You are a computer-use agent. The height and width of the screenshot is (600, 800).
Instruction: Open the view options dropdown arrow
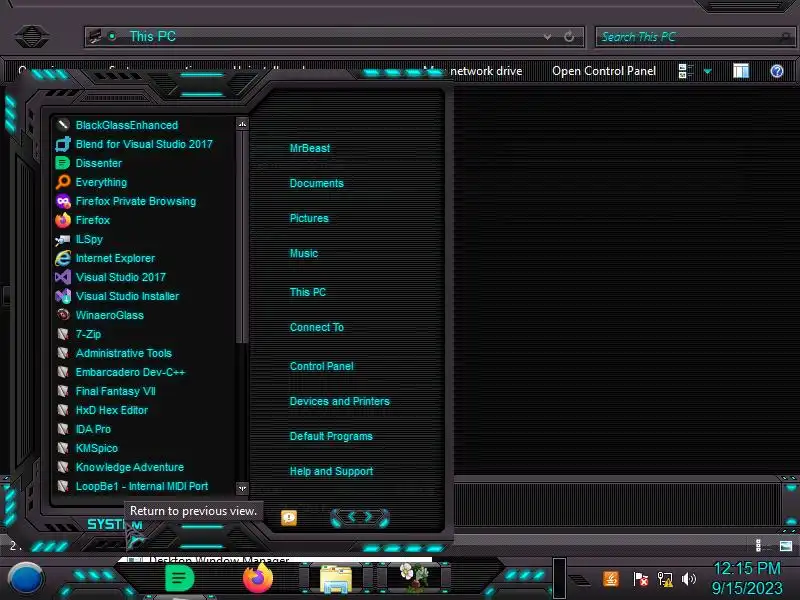click(708, 71)
